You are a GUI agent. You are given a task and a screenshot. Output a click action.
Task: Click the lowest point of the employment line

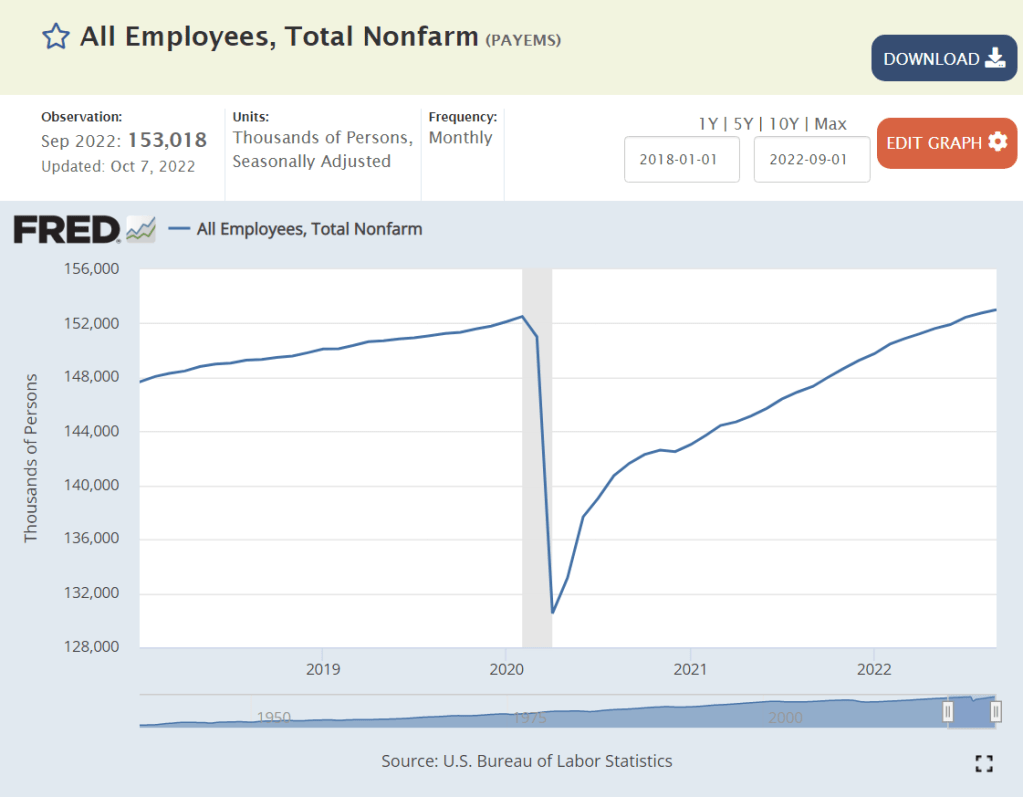point(553,612)
